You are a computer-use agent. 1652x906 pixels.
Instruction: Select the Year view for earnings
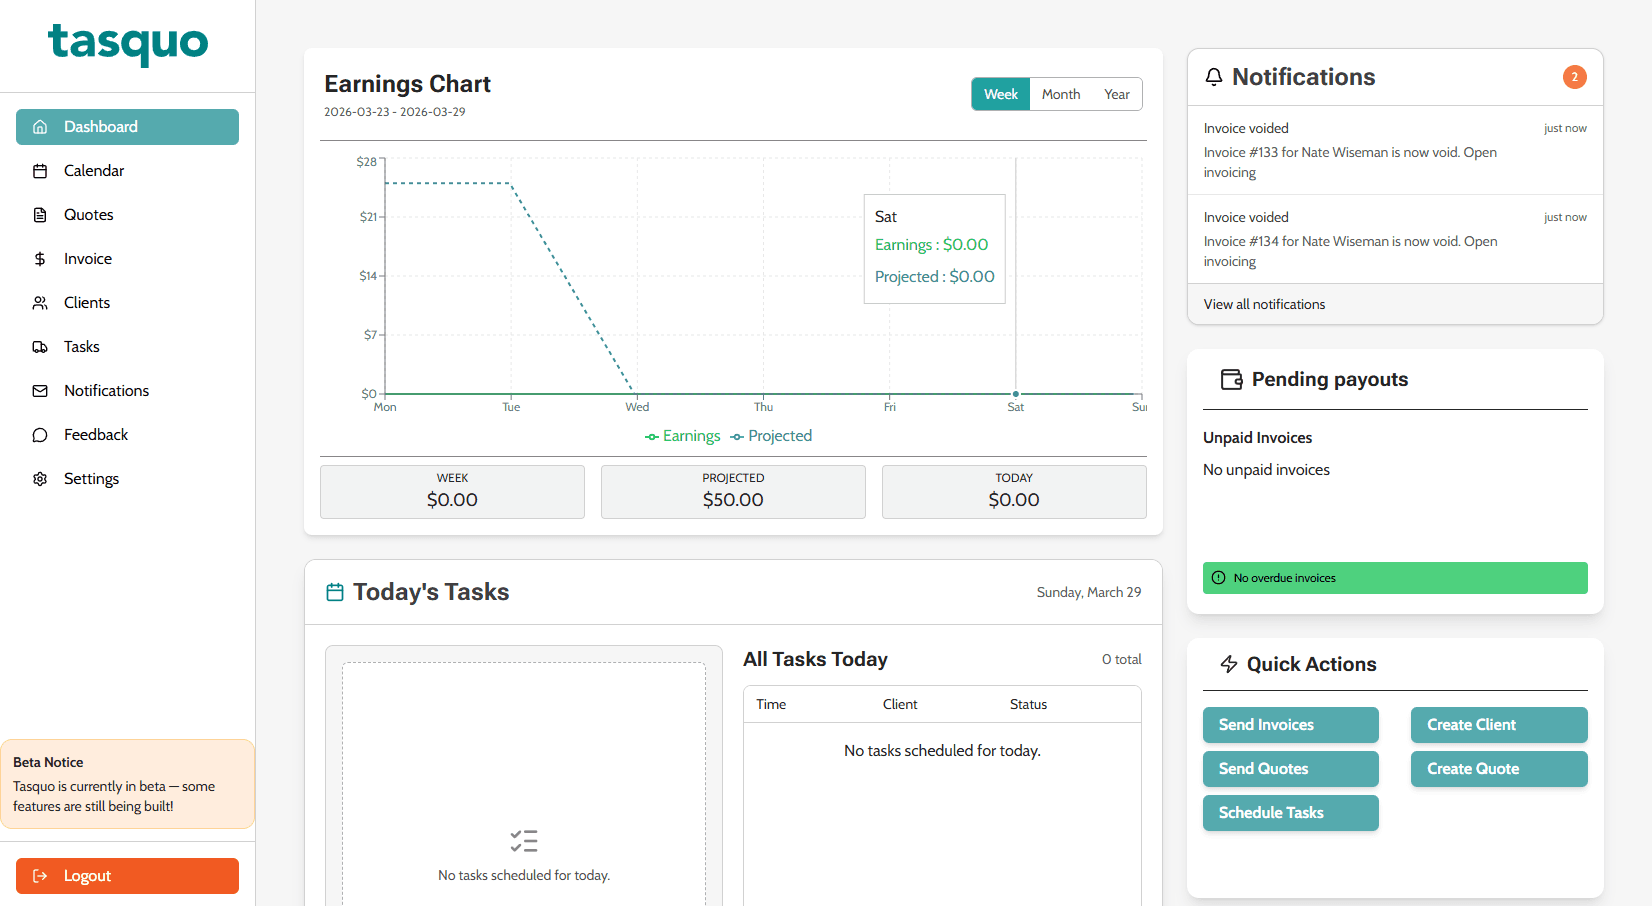(x=1117, y=93)
